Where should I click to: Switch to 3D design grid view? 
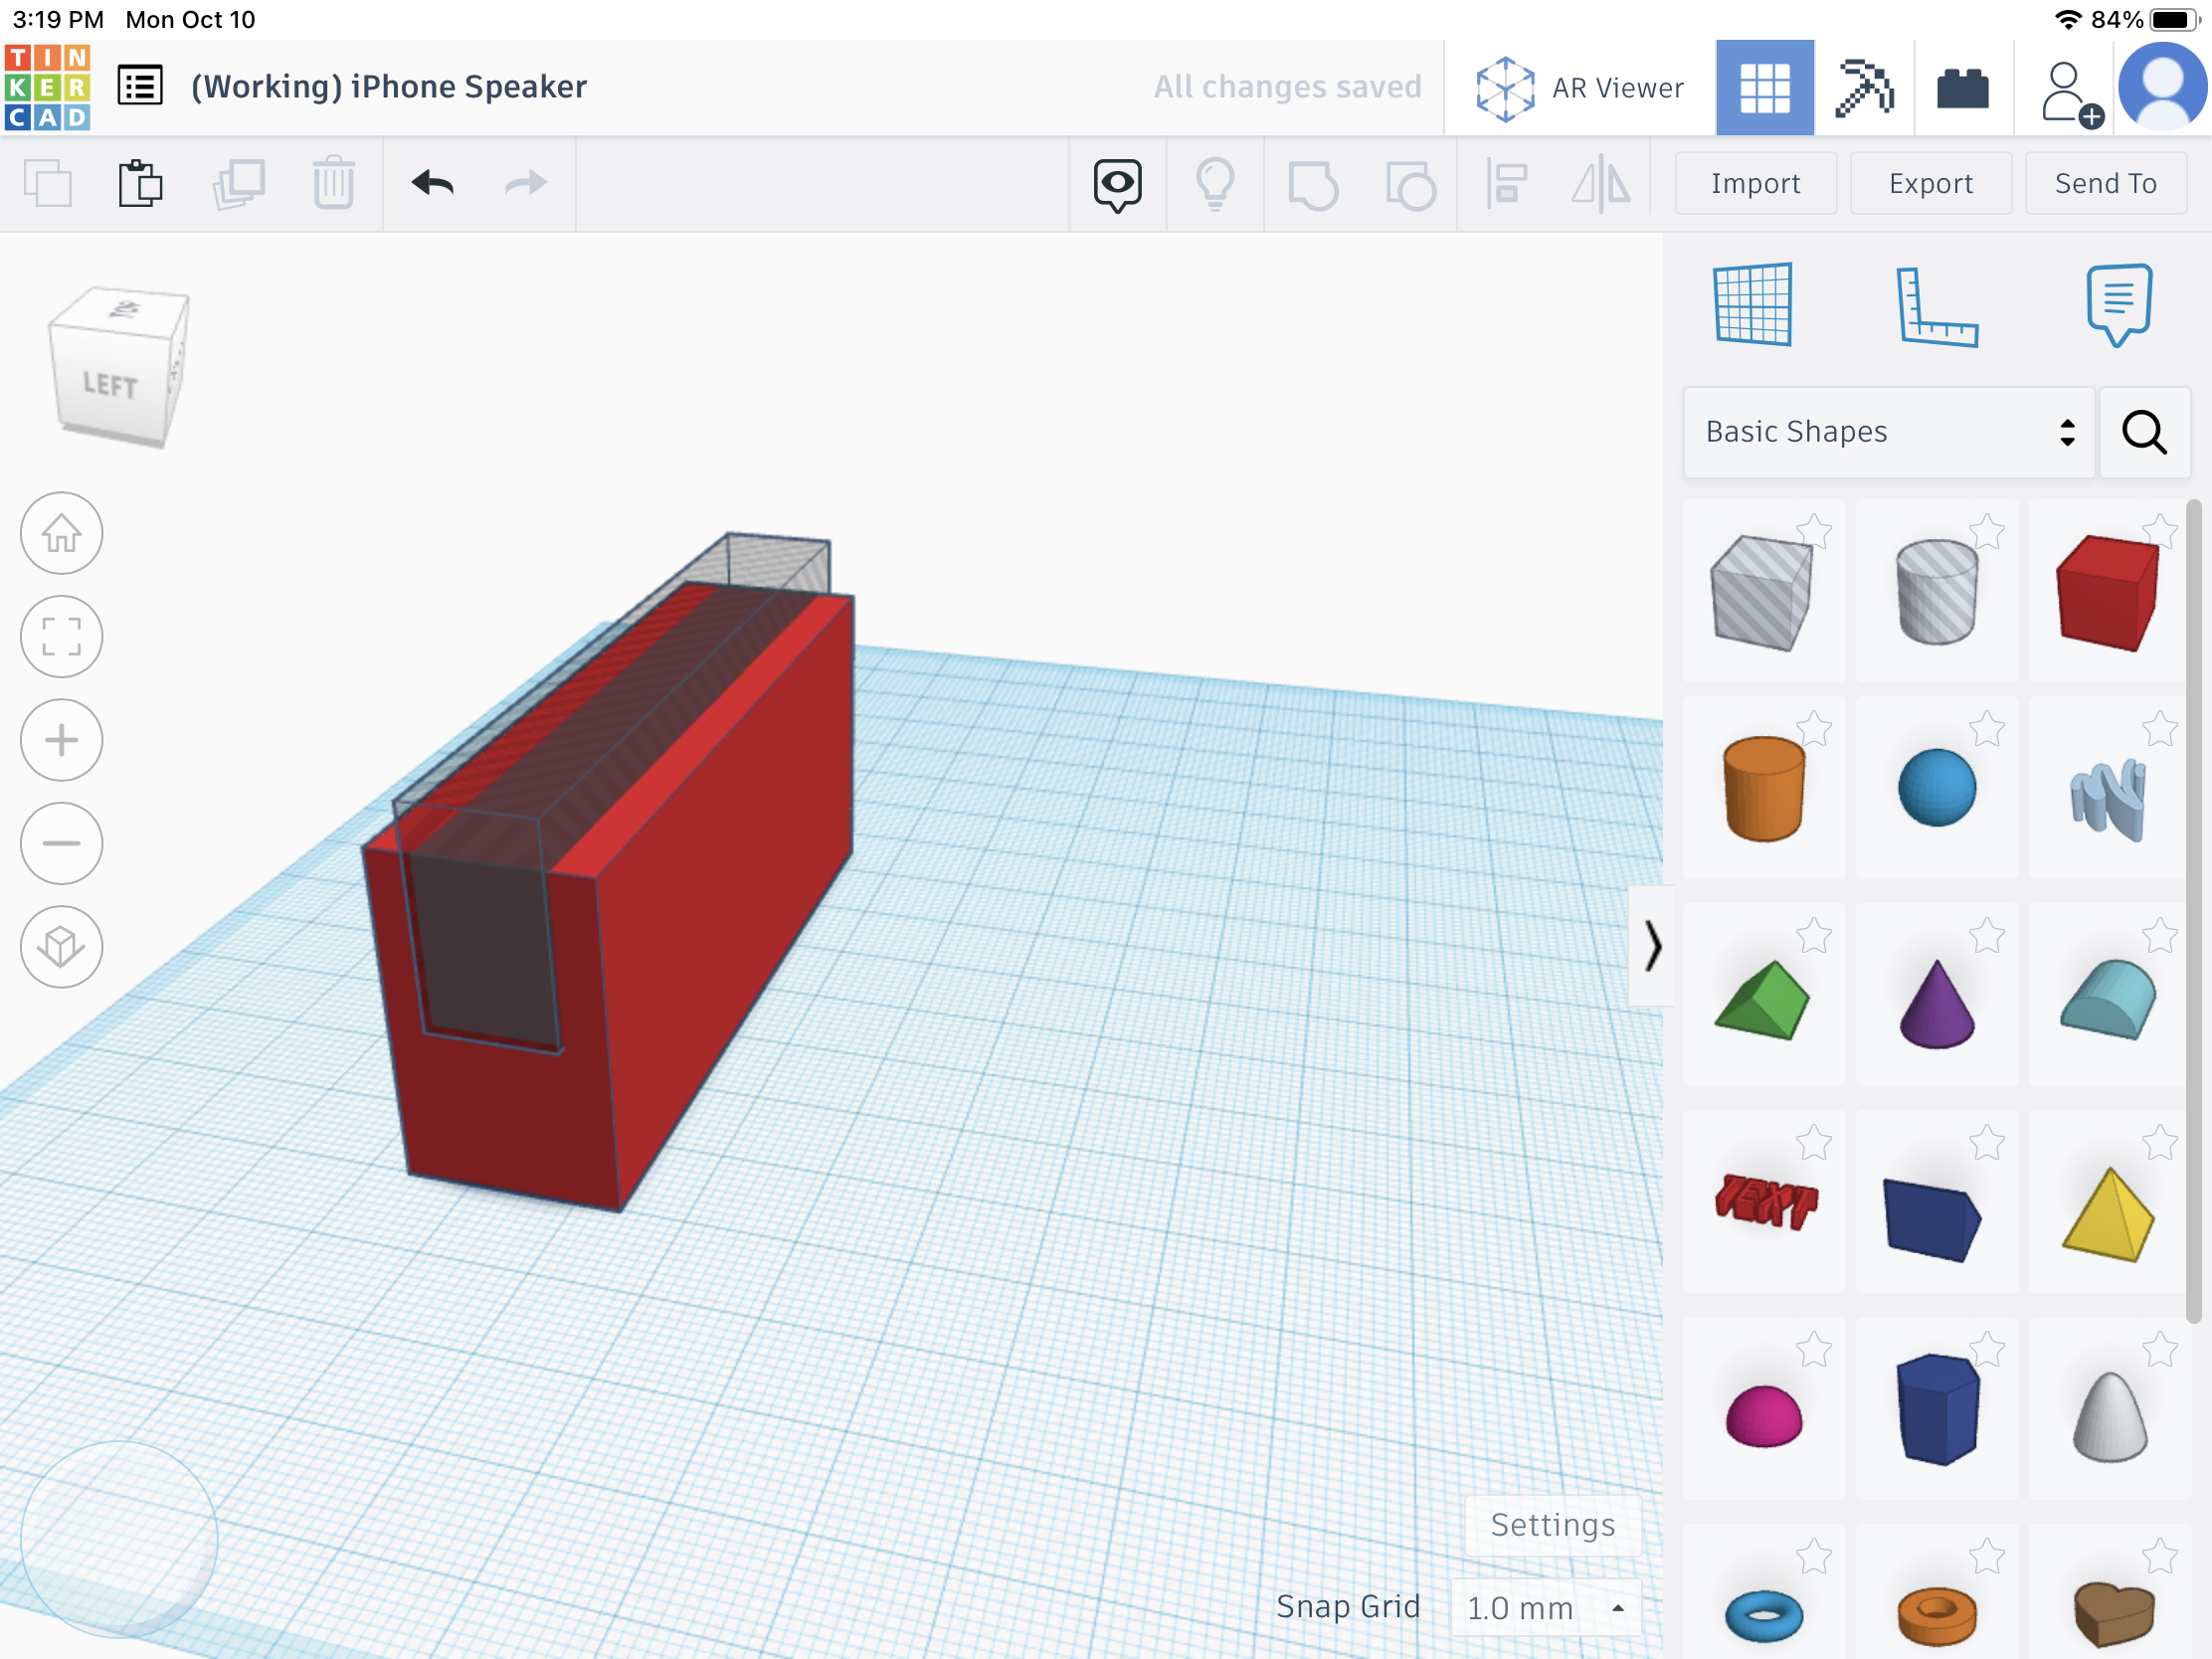(x=1764, y=88)
